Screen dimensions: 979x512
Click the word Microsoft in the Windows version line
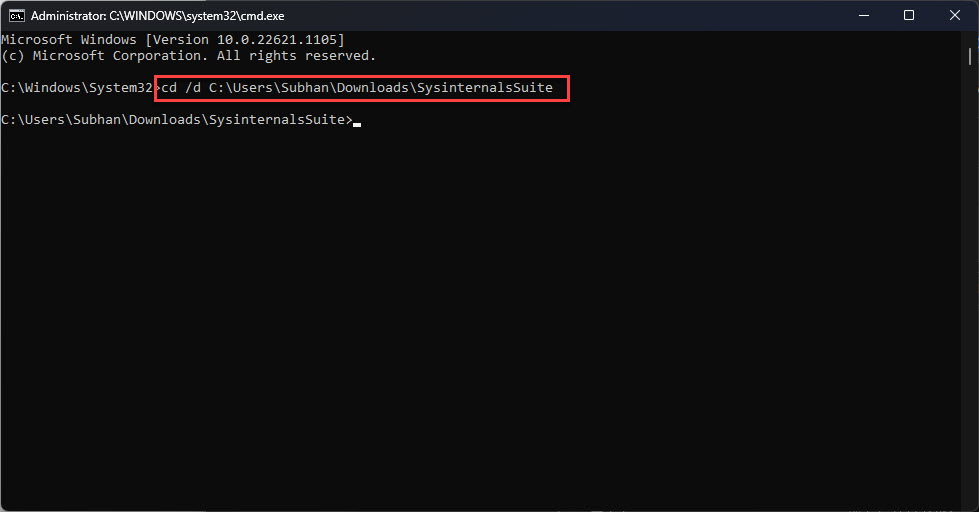tap(37, 39)
